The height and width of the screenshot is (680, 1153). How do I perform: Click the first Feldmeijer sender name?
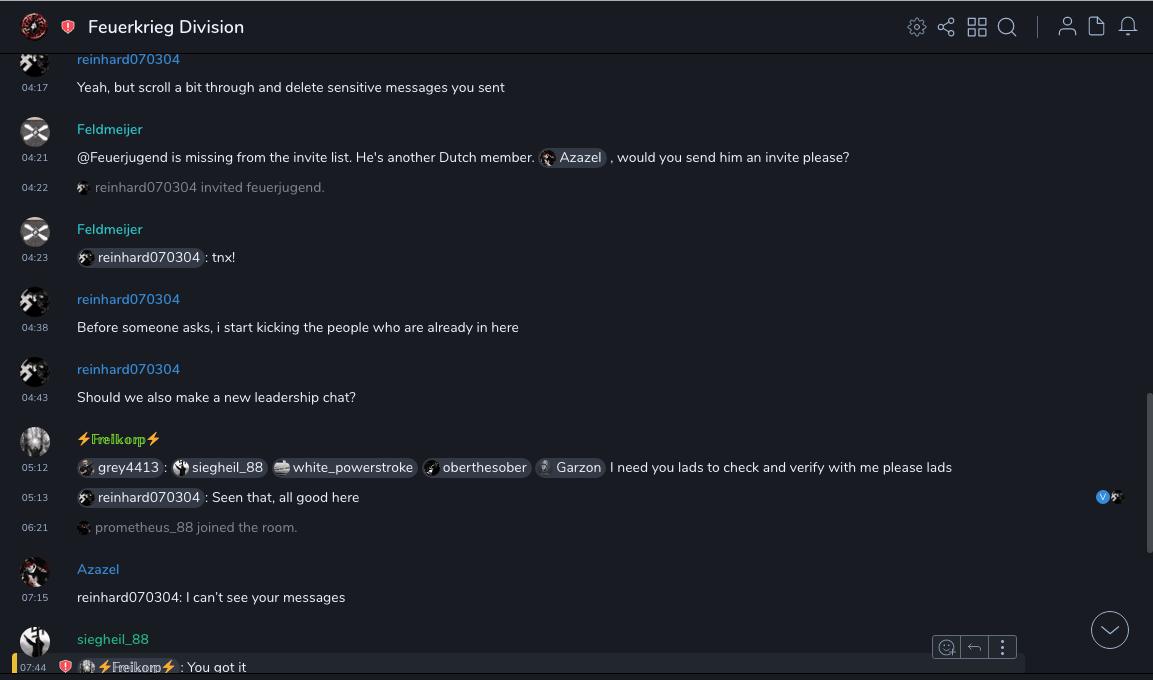point(110,129)
